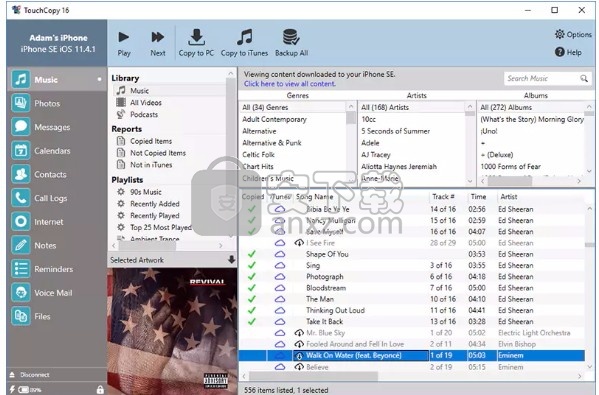This screenshot has width=599, height=395.
Task: Select the Alternative & Punk genre
Action: tap(272, 143)
